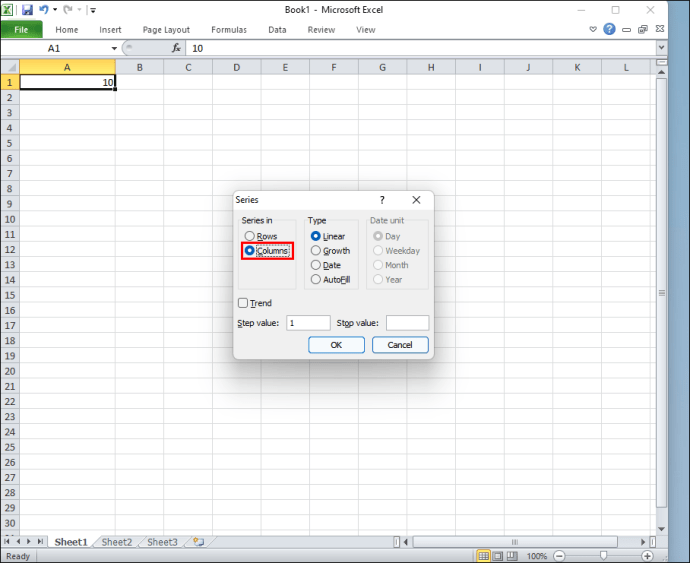Viewport: 690px width, 563px height.
Task: Open the Sheet1 tab
Action: 71,542
